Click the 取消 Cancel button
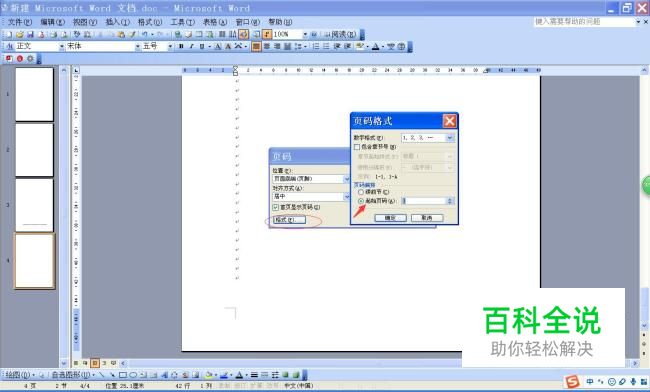 tap(427, 218)
